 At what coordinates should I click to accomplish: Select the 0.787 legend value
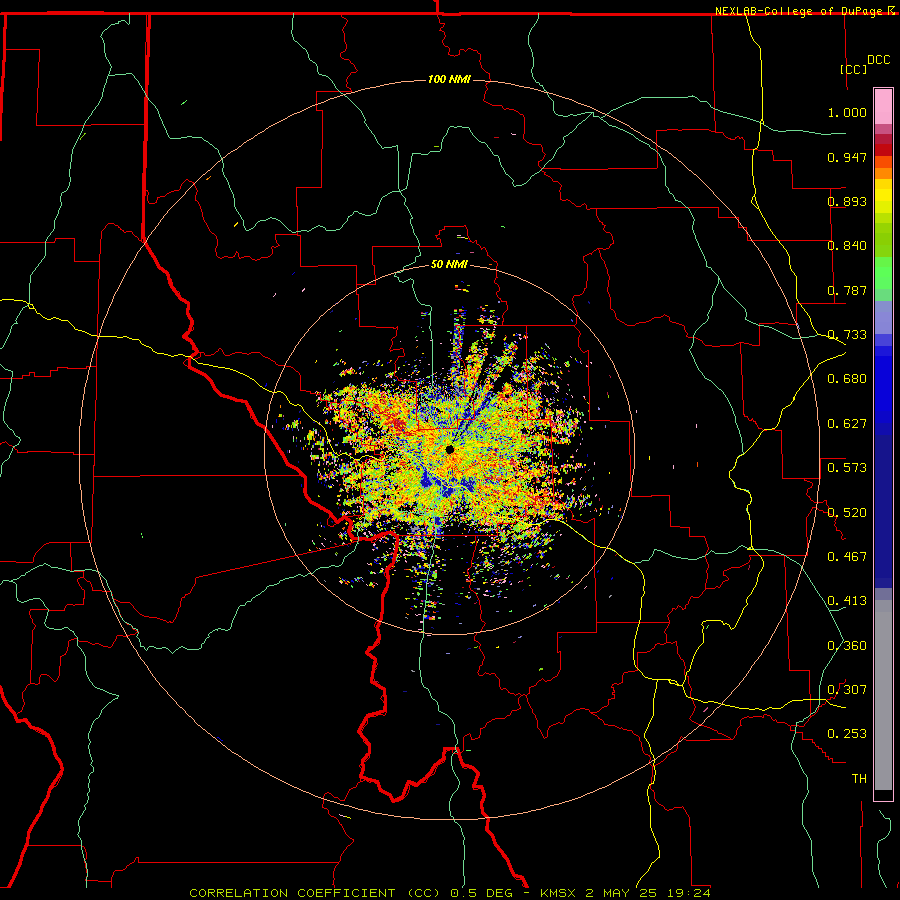point(847,290)
